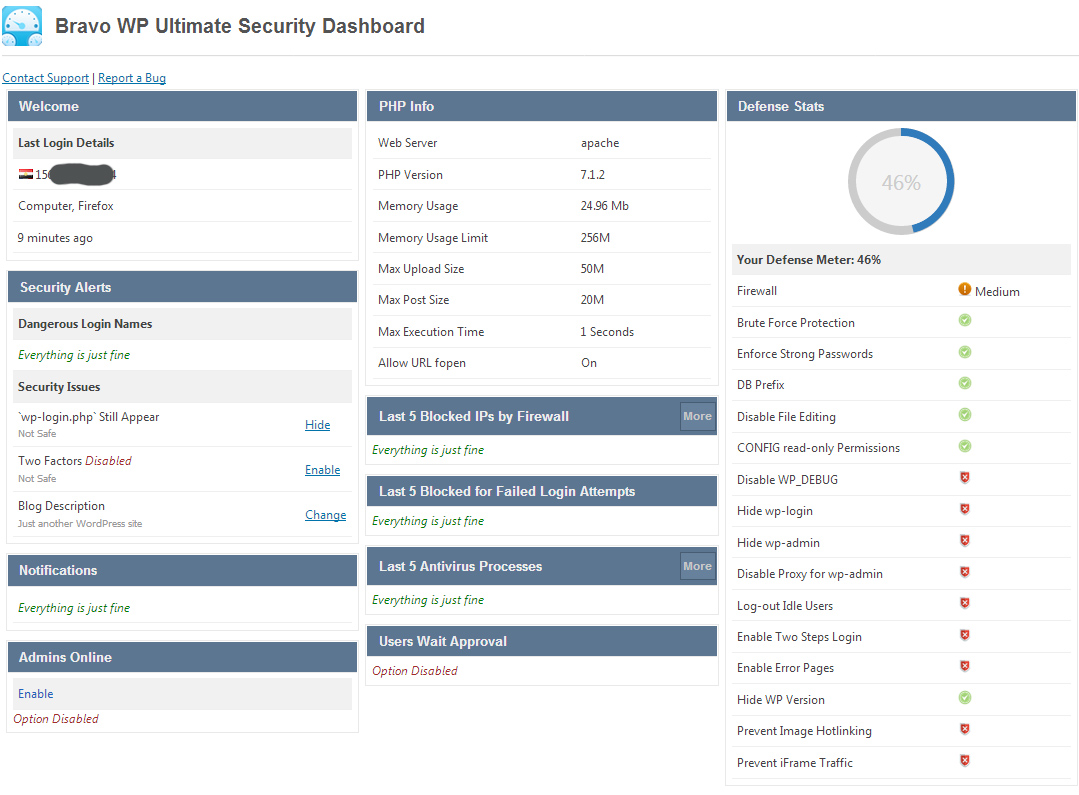The width and height of the screenshot is (1079, 795).
Task: Click green check icon for Brute Force Protection
Action: click(x=965, y=321)
